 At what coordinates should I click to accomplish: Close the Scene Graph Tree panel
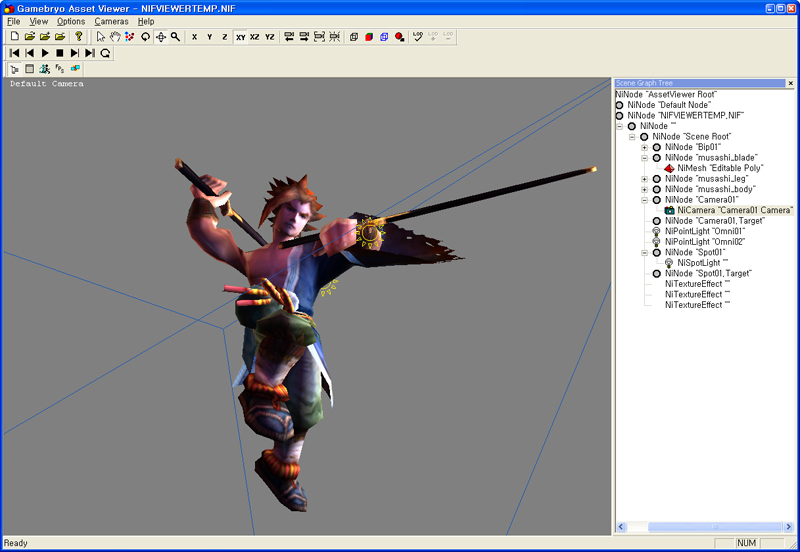click(790, 83)
